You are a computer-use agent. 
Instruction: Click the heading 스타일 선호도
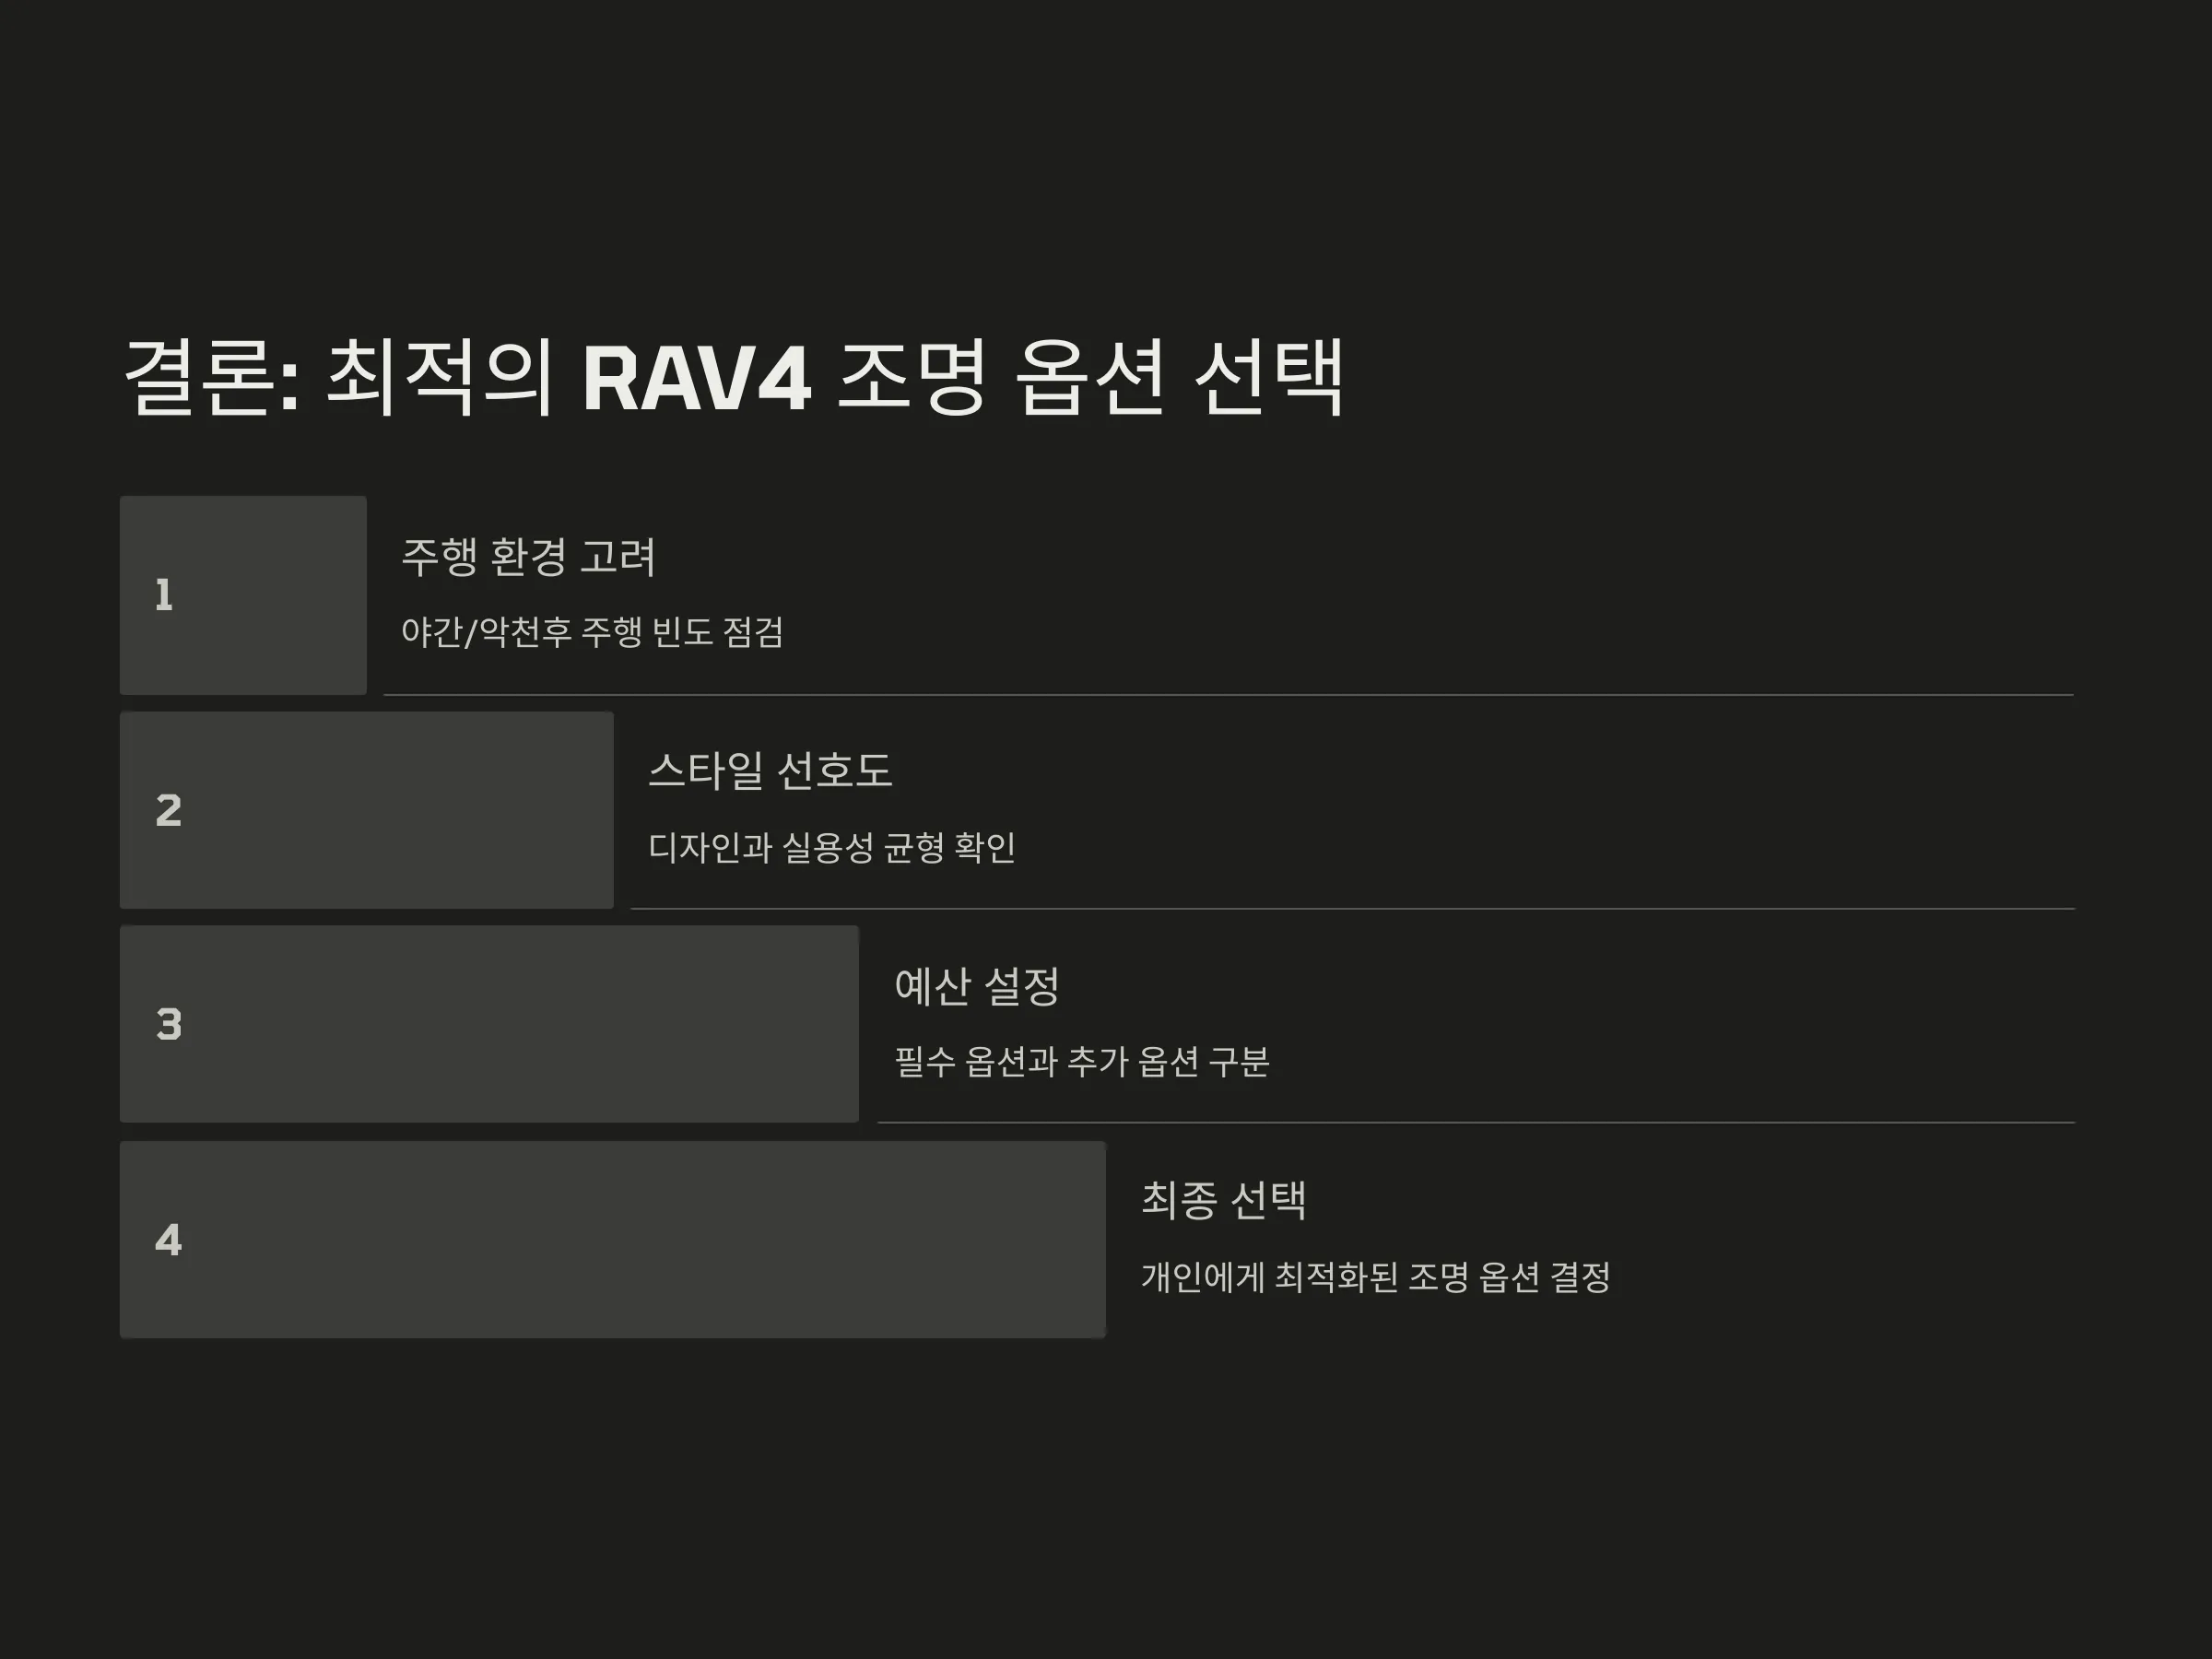point(770,771)
